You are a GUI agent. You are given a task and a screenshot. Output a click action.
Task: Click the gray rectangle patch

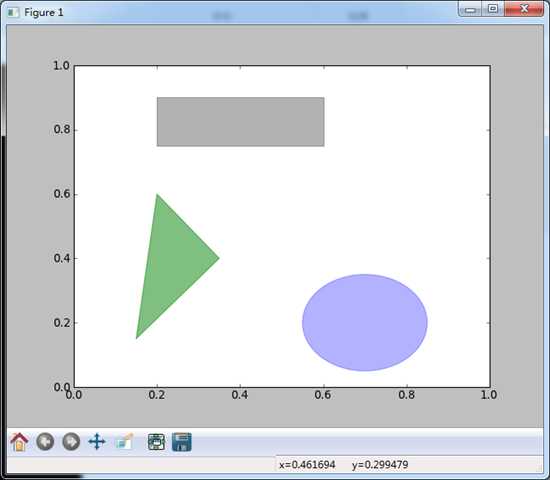(x=241, y=121)
